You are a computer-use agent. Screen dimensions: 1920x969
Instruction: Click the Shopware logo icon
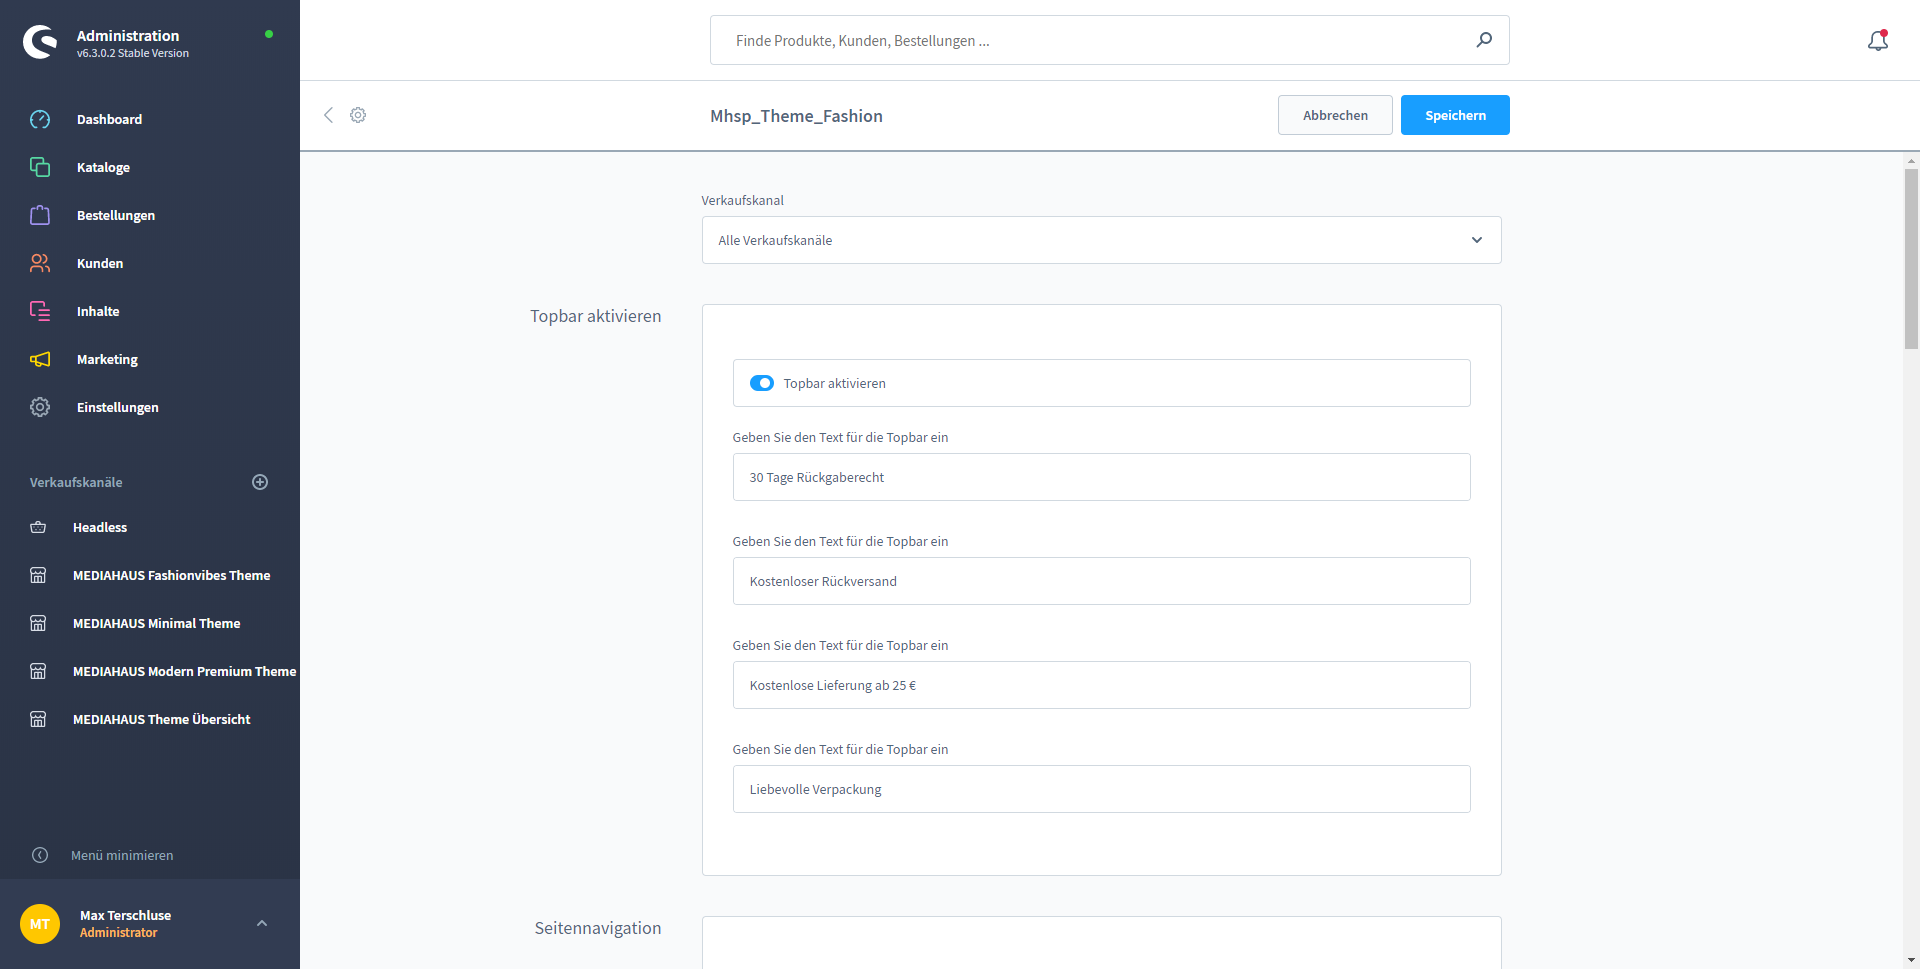click(40, 42)
